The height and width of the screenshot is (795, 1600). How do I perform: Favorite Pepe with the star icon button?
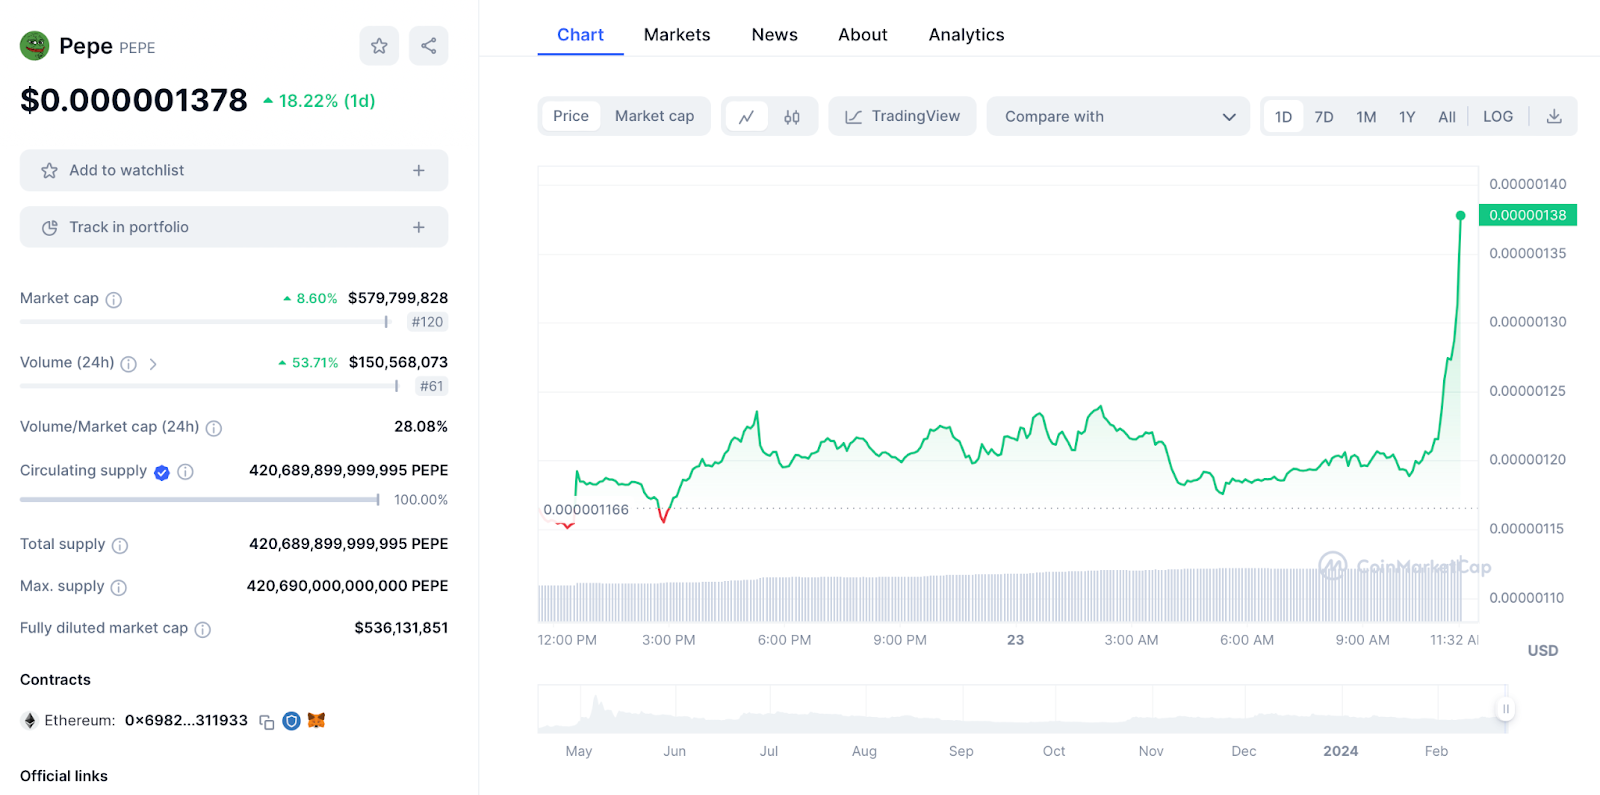pyautogui.click(x=379, y=46)
